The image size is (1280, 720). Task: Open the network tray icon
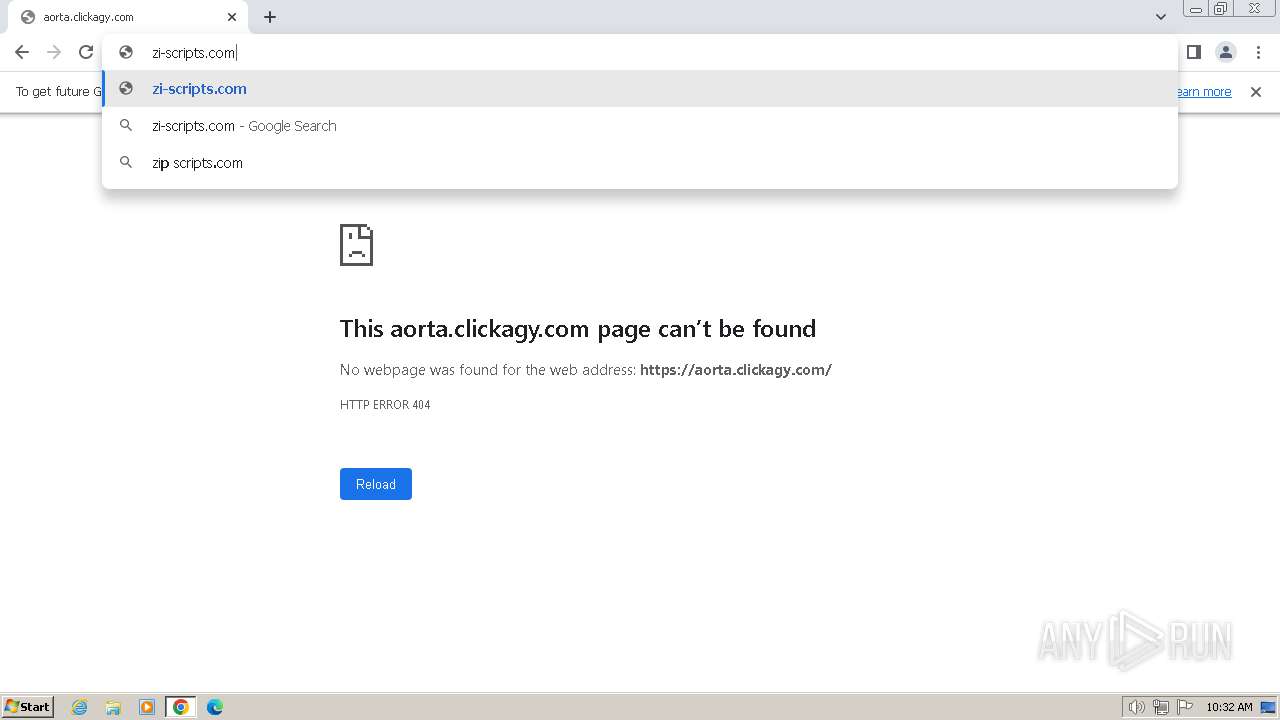pos(1161,707)
